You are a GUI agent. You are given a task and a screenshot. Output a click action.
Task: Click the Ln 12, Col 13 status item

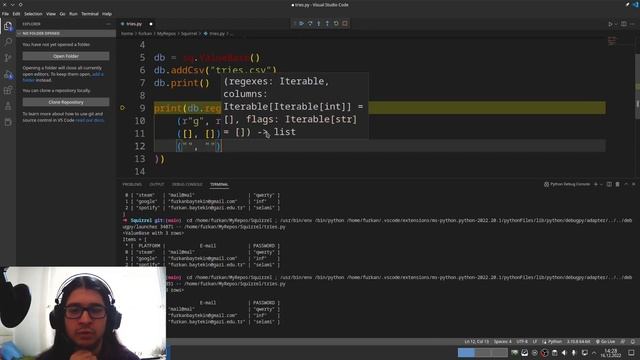click(476, 342)
